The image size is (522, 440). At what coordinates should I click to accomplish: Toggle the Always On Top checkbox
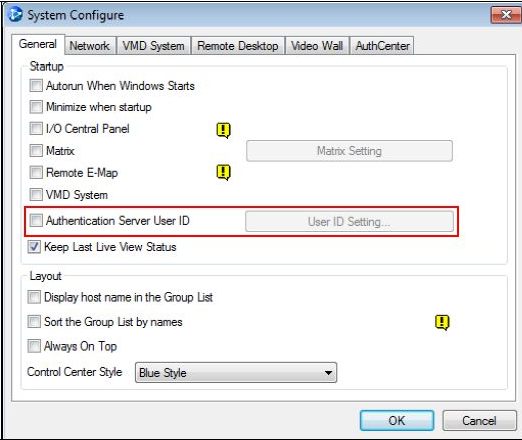[x=34, y=346]
